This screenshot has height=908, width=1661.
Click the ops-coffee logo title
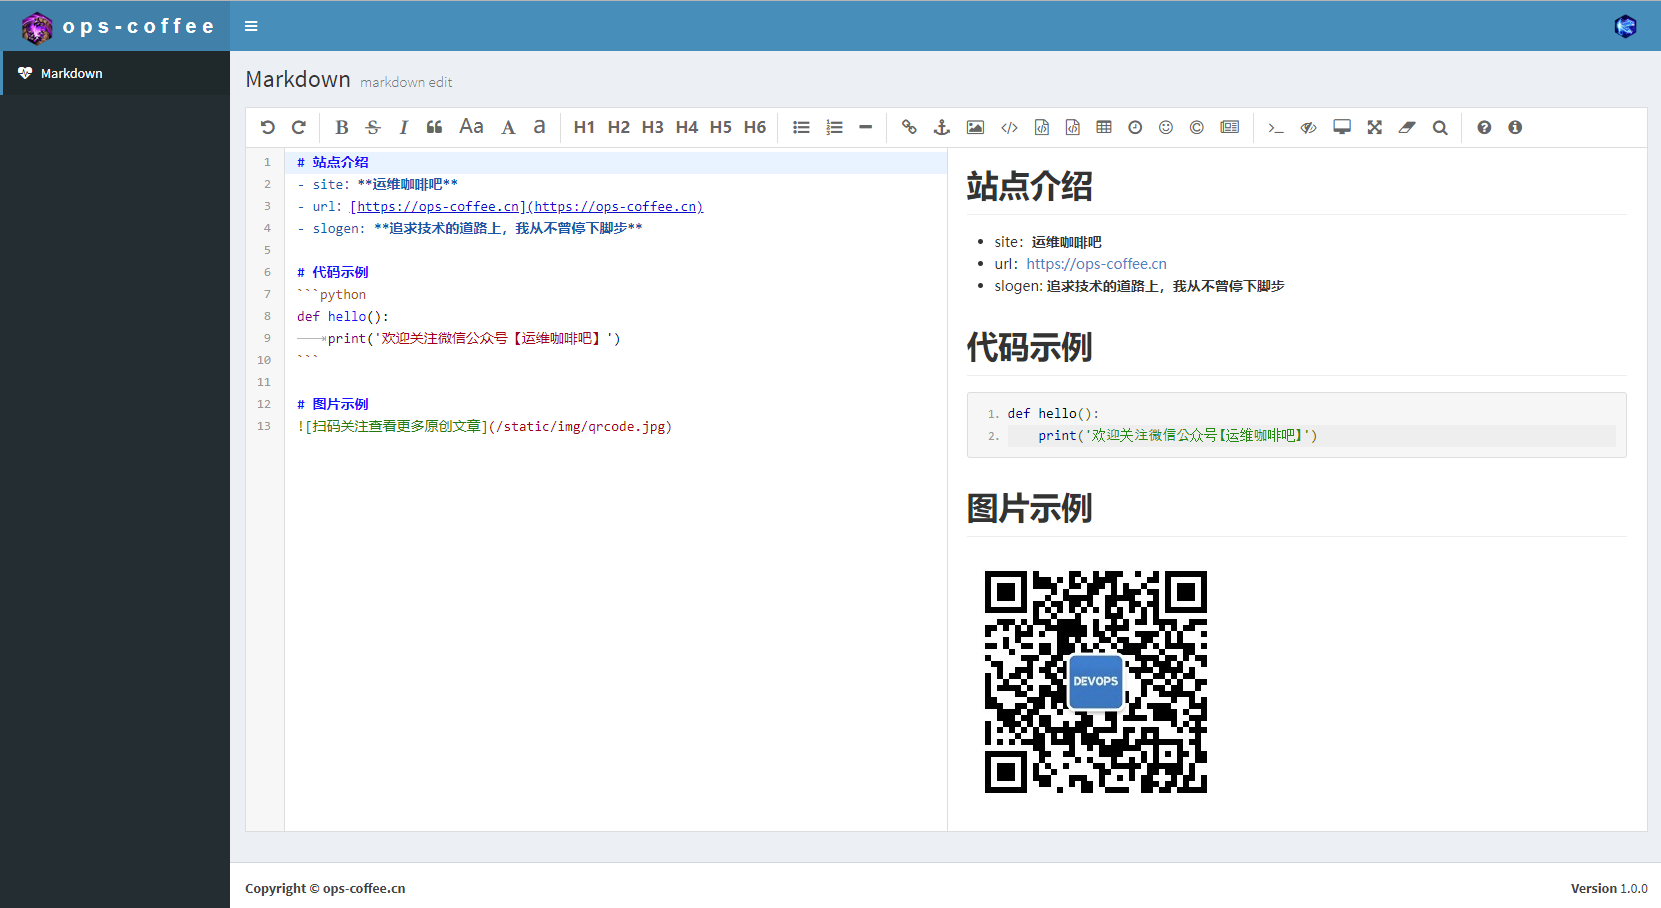point(138,26)
